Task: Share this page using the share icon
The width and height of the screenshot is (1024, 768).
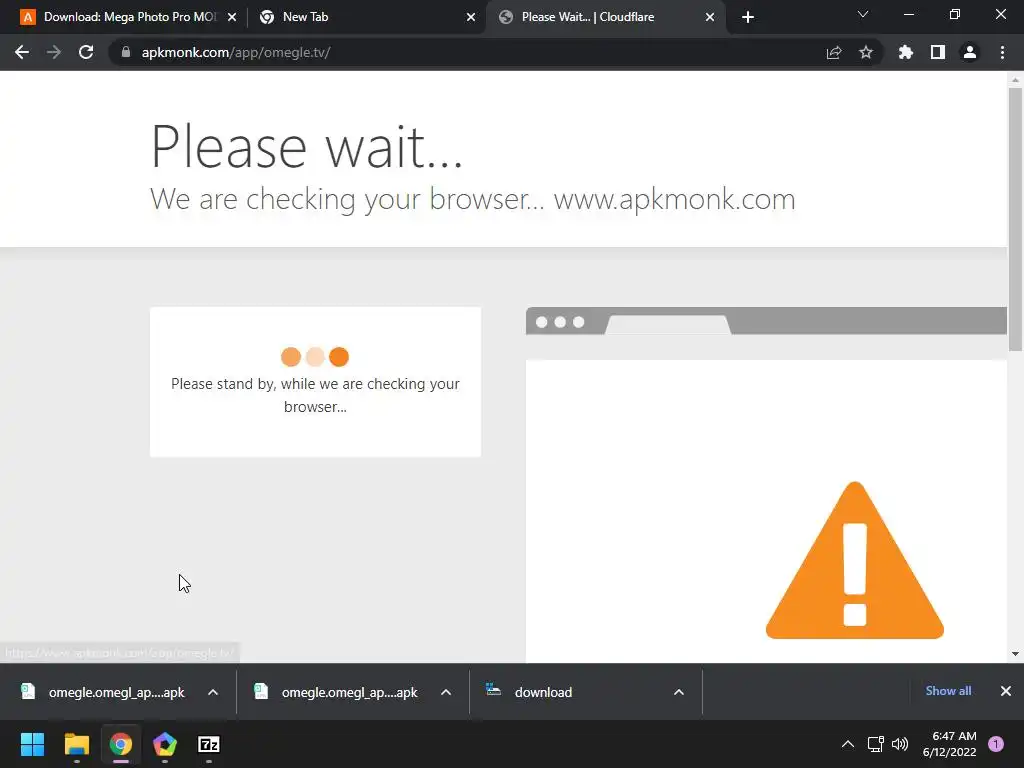Action: tap(834, 52)
